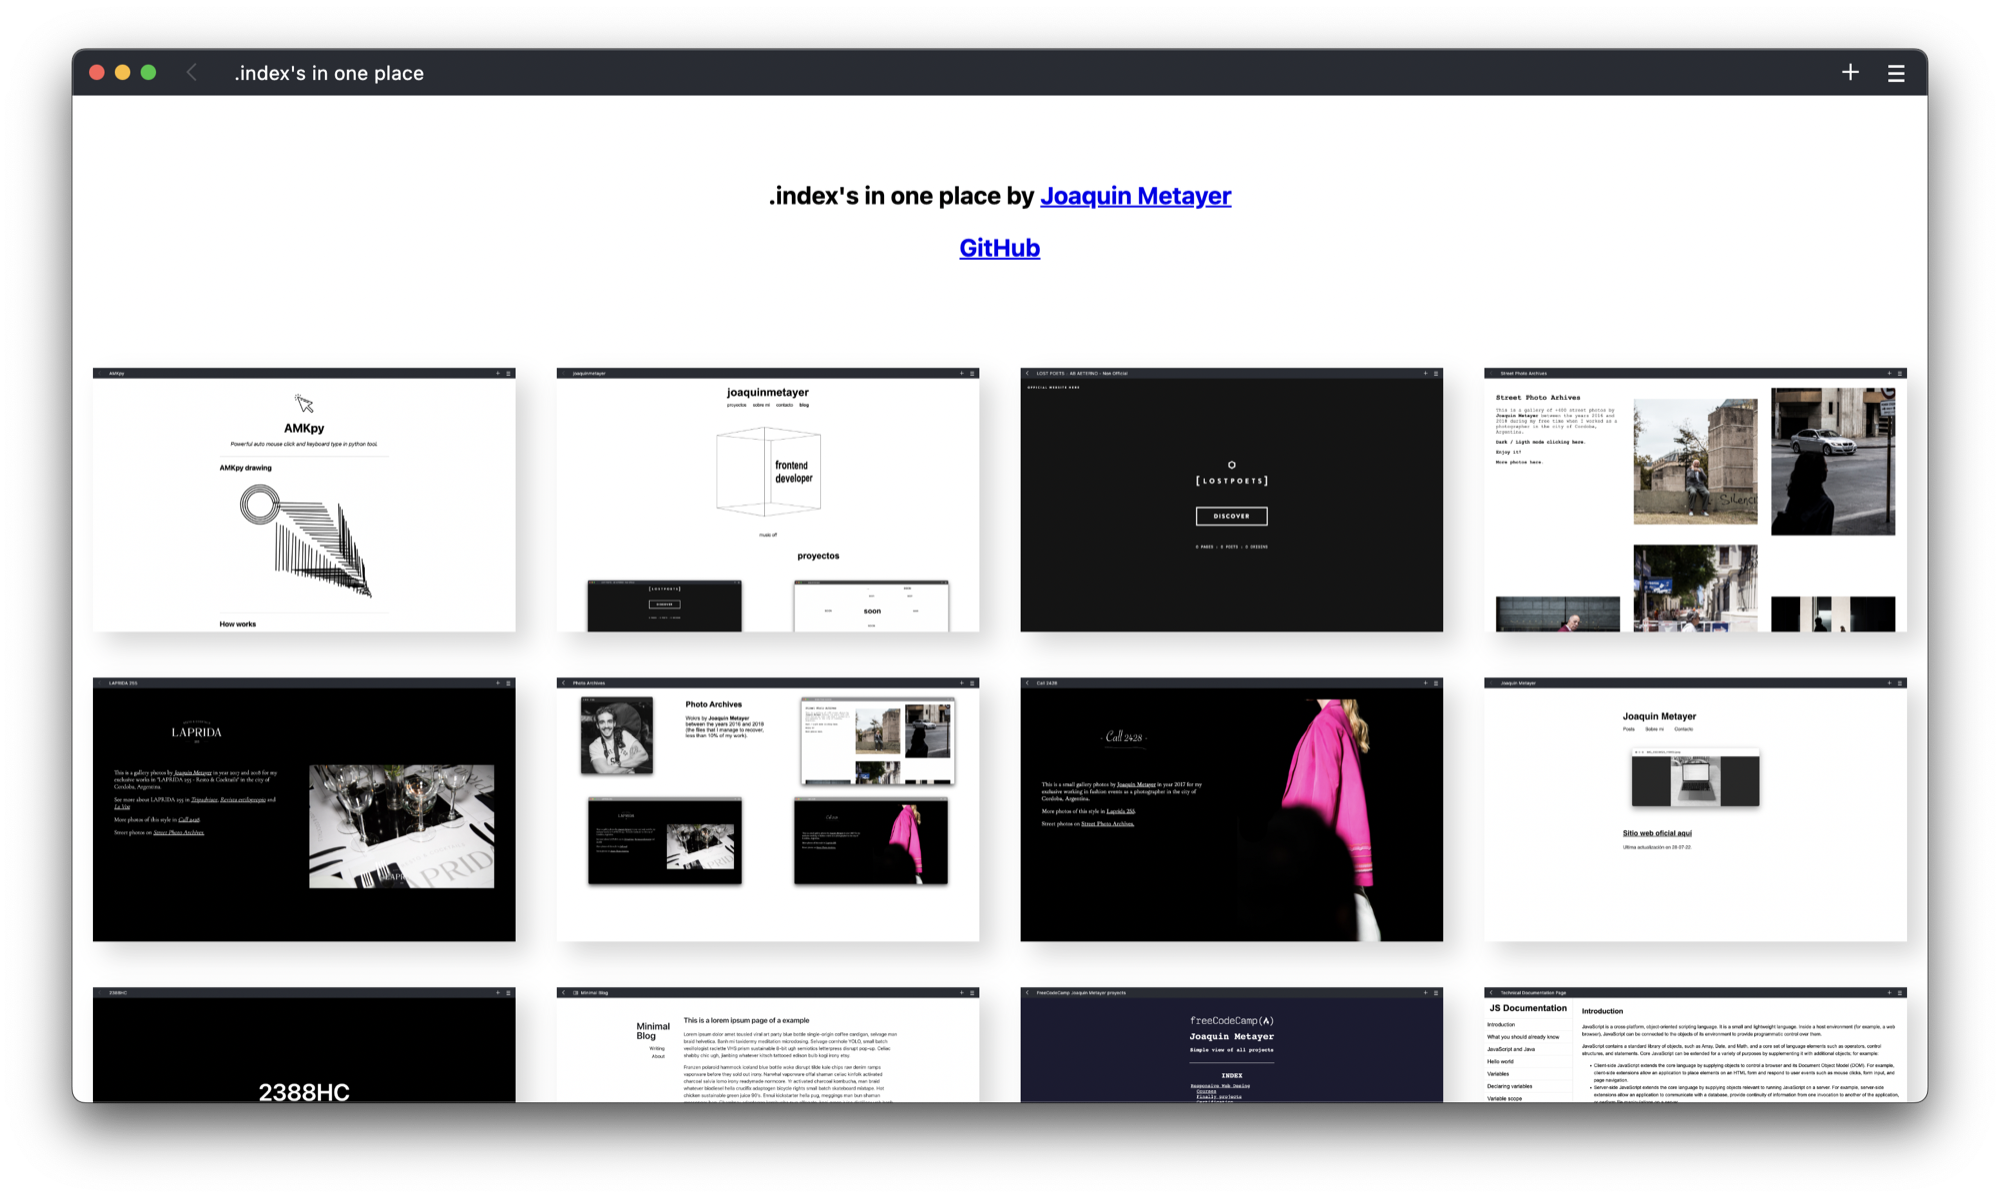Image resolution: width=2000 pixels, height=1198 pixels.
Task: Open the JS Documentation project thumbnail
Action: tap(1695, 1045)
